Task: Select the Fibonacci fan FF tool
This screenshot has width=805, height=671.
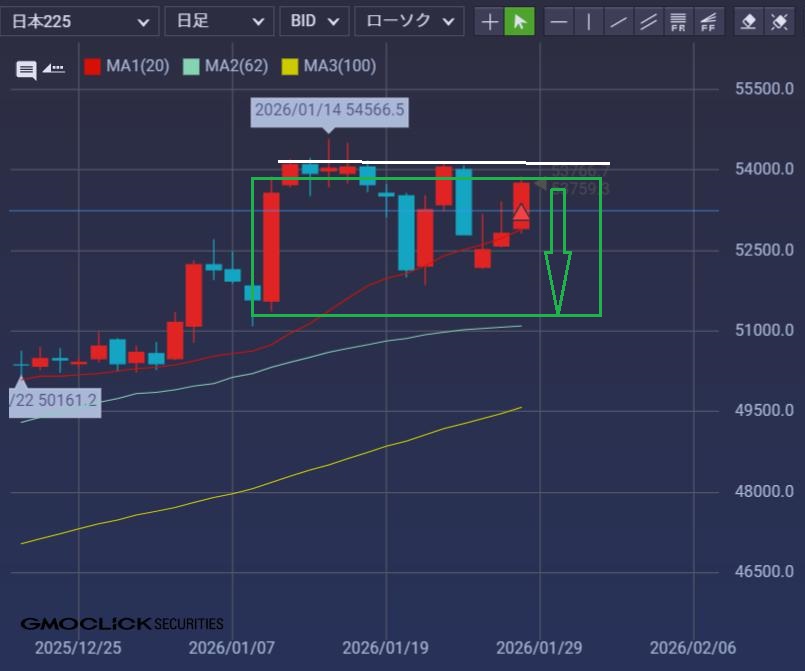Action: [x=708, y=21]
